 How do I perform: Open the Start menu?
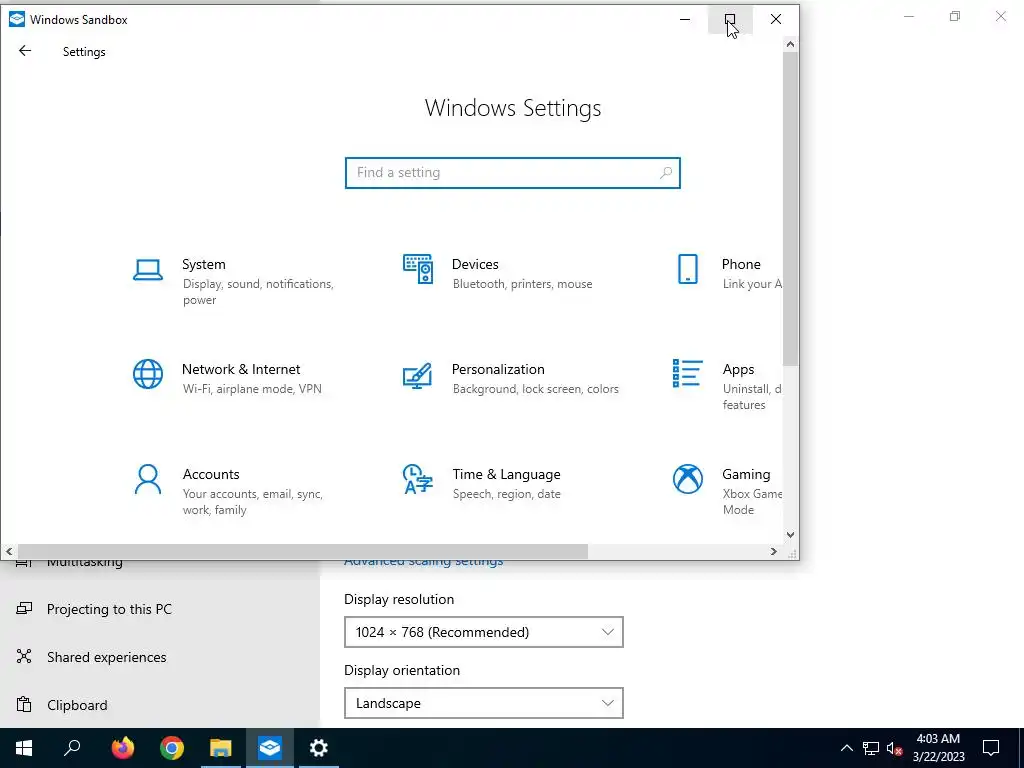point(24,748)
